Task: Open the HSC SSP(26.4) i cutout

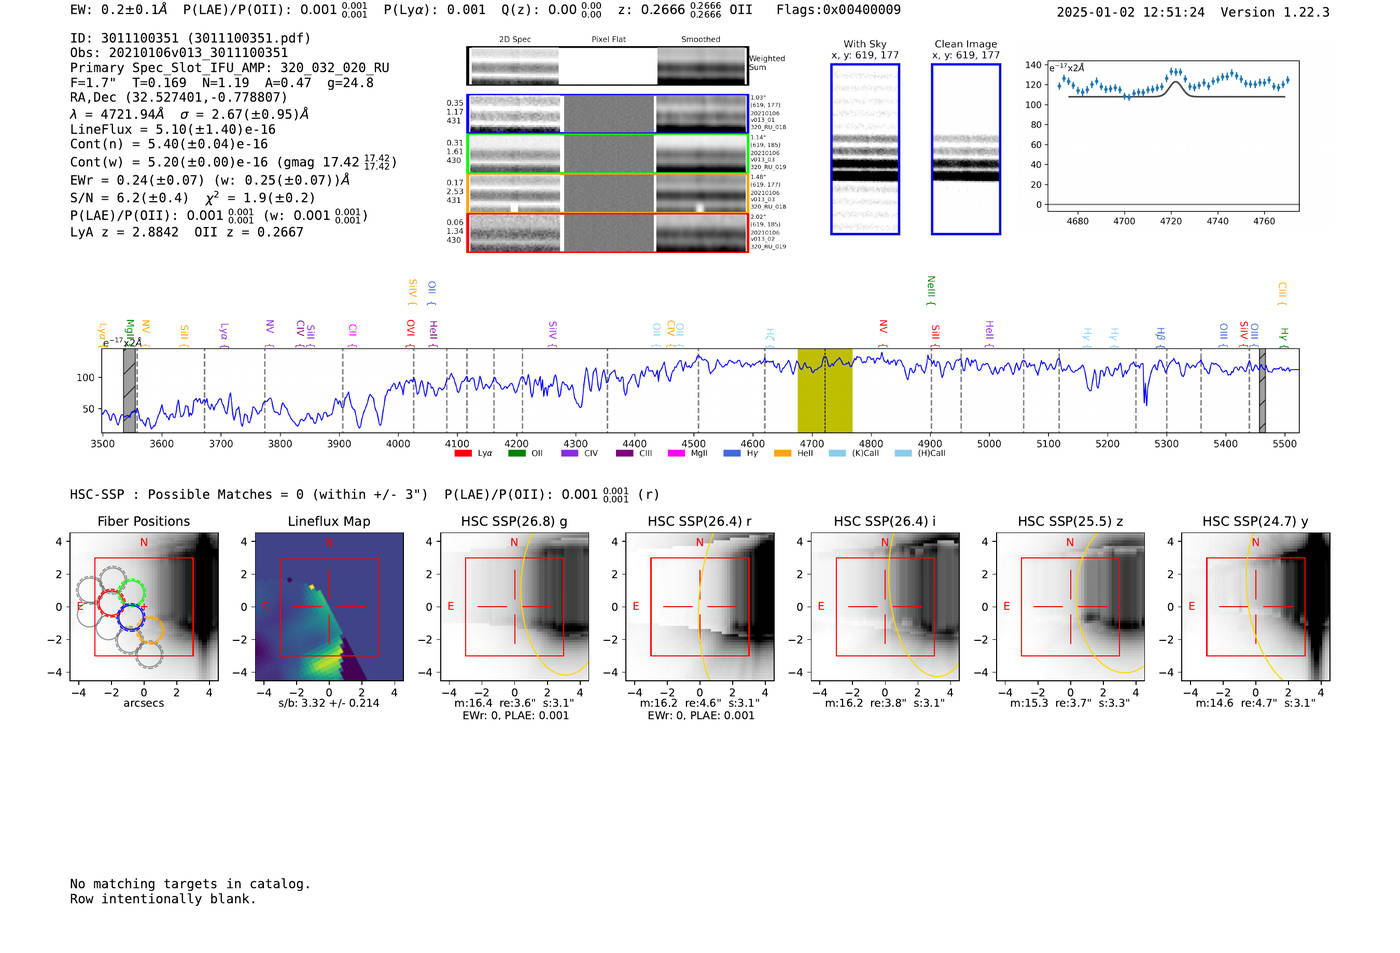Action: click(885, 606)
